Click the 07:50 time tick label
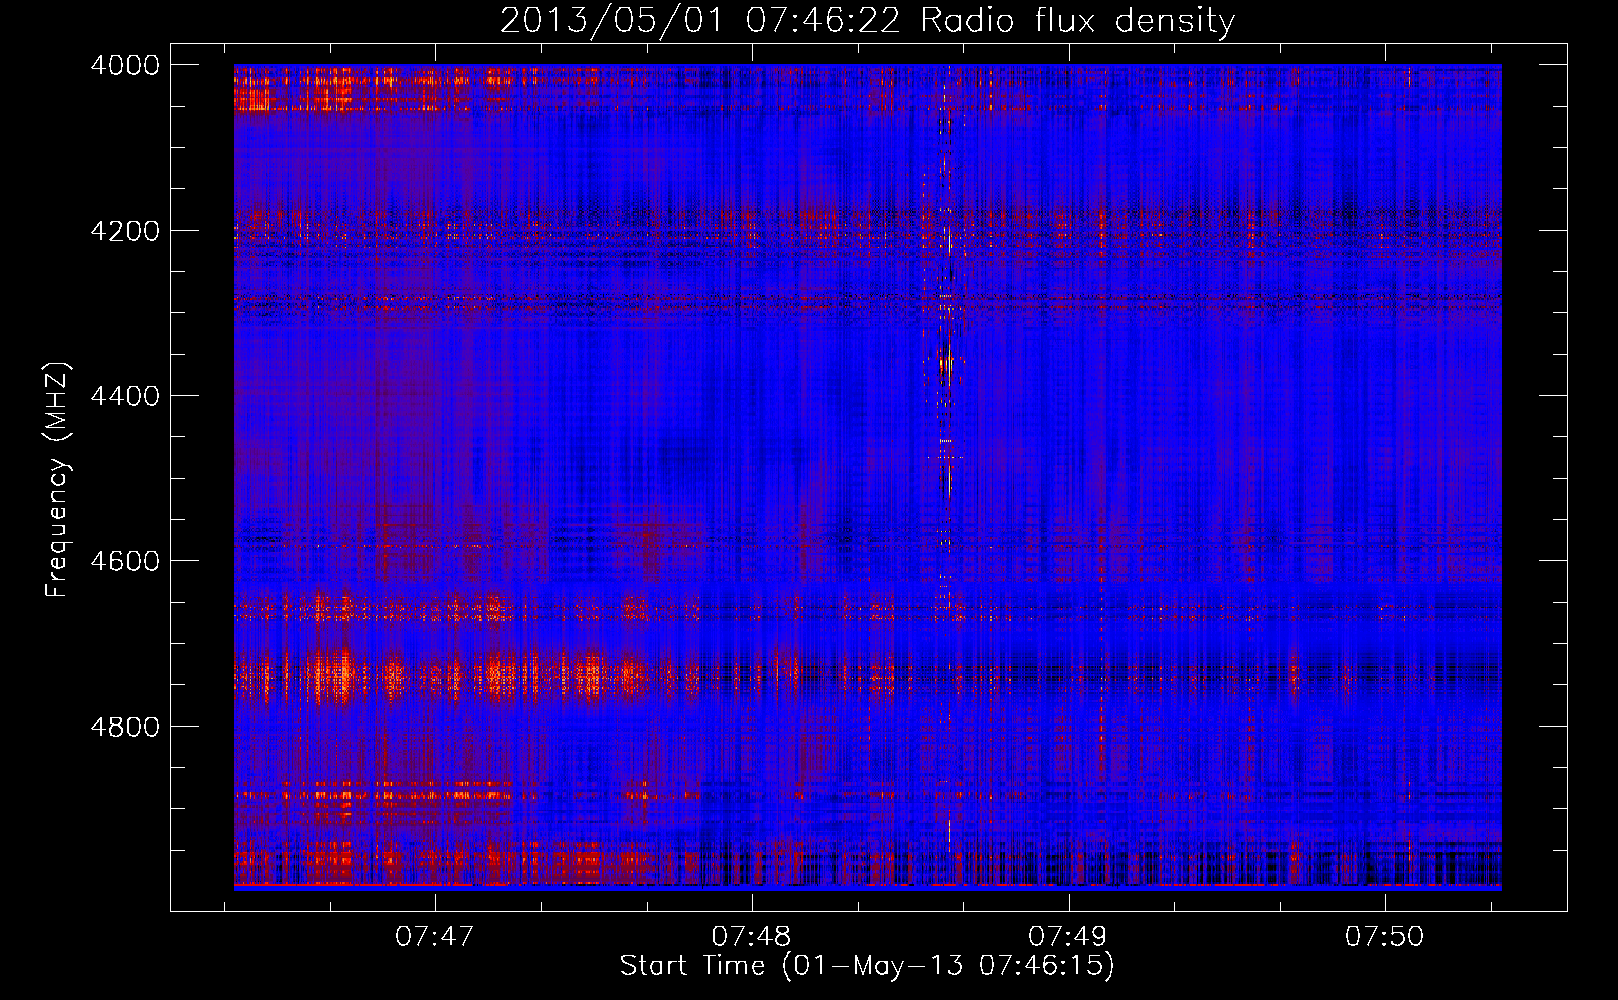The width and height of the screenshot is (1618, 1000). 1385,937
